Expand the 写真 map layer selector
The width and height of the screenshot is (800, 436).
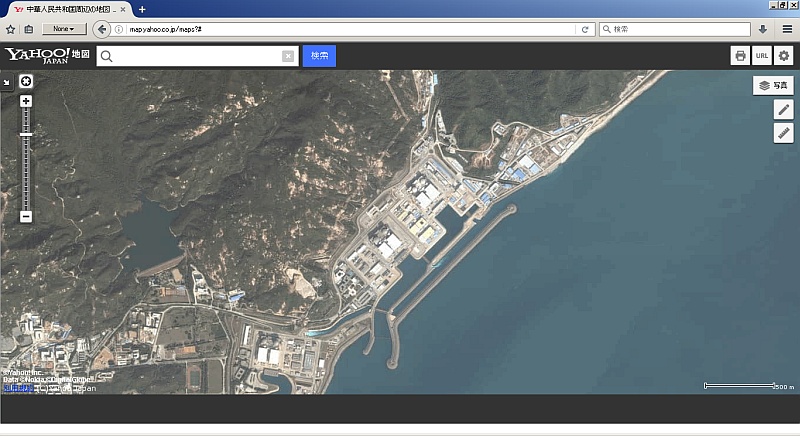[773, 86]
